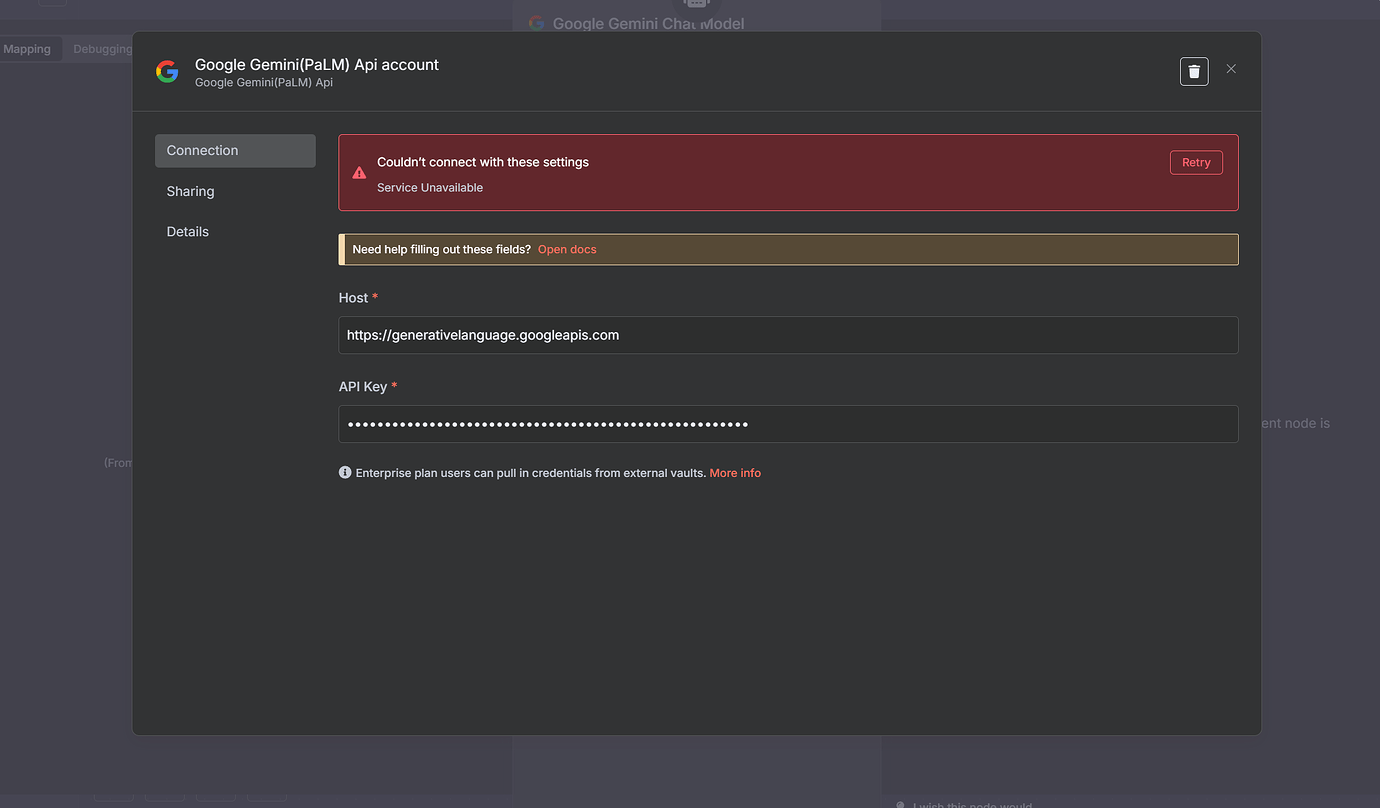Screen dimensions: 1380x808
Task: Open docs for filling out these fields
Action: pyautogui.click(x=567, y=249)
